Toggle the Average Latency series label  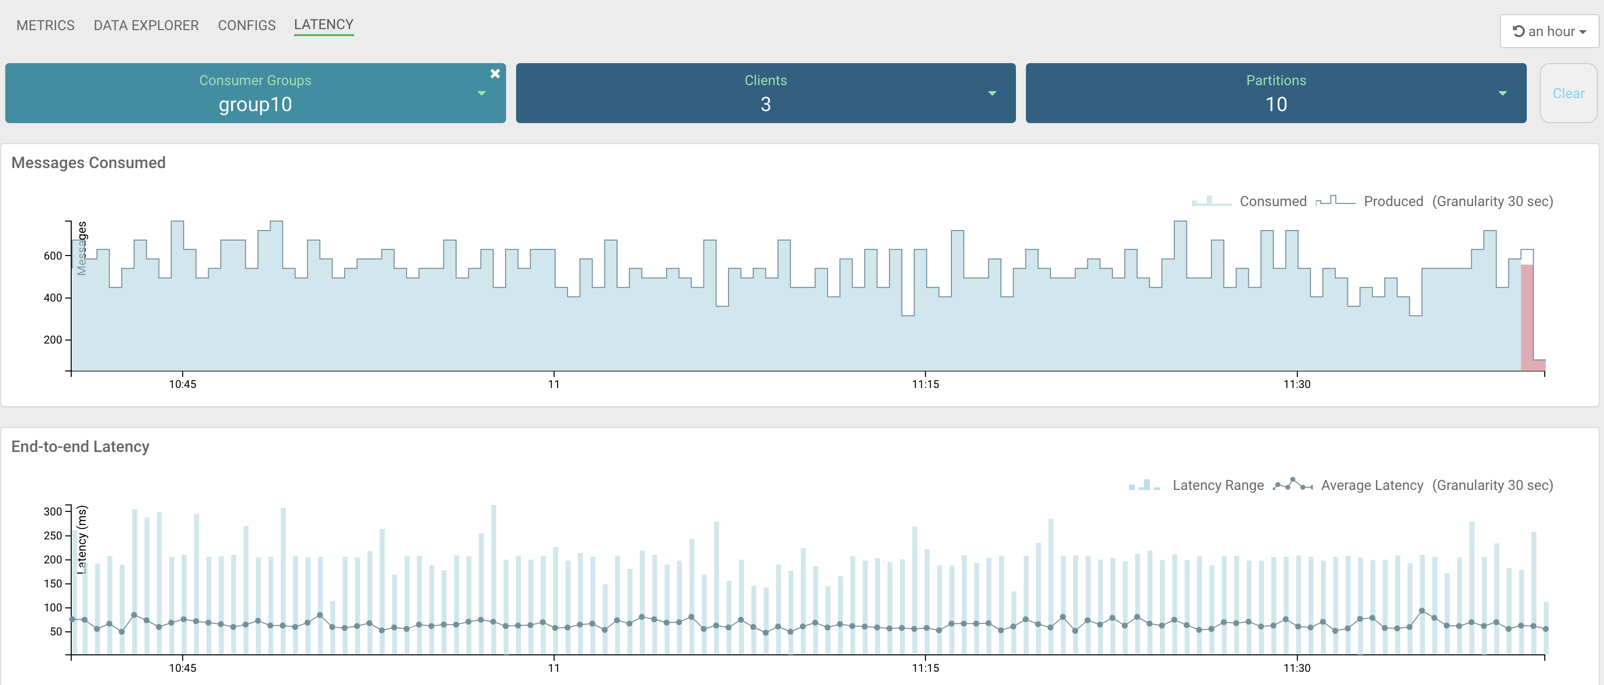(1371, 485)
